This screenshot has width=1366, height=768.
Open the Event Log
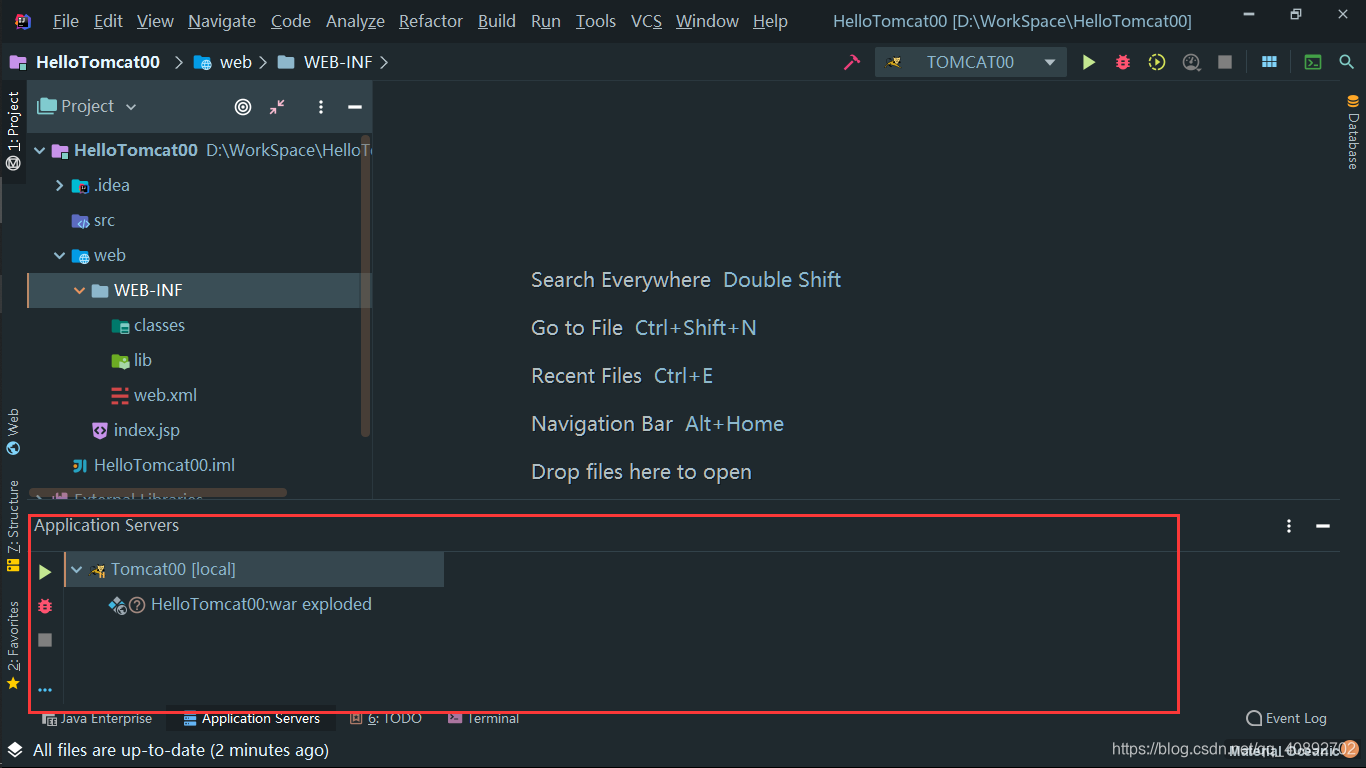1286,719
